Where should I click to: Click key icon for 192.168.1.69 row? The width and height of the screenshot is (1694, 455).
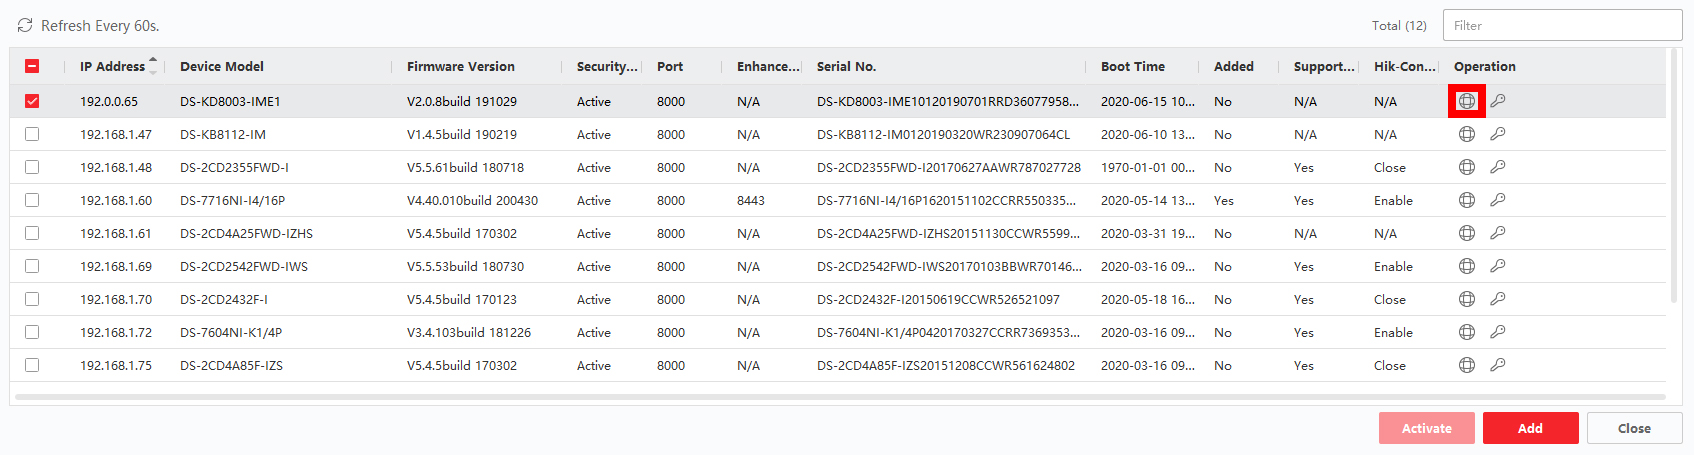click(1497, 266)
